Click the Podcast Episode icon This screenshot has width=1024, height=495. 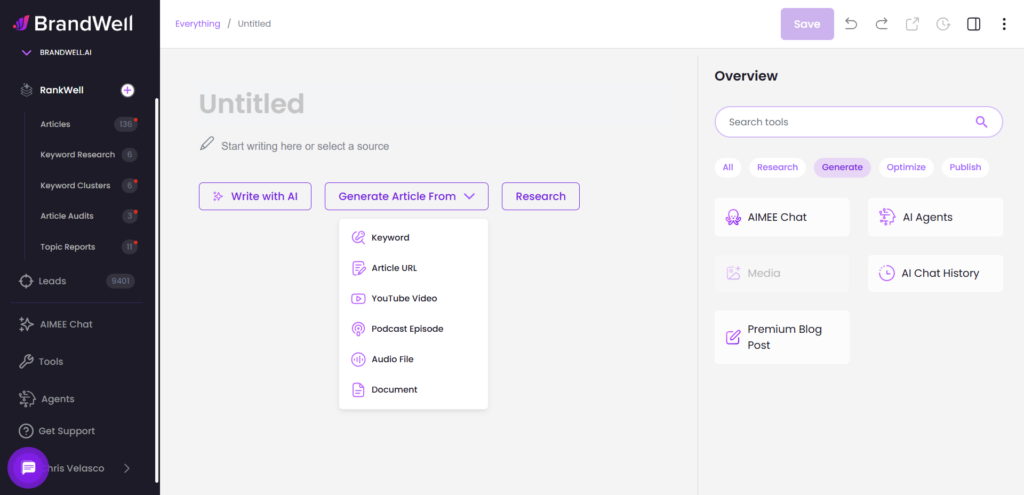point(358,328)
